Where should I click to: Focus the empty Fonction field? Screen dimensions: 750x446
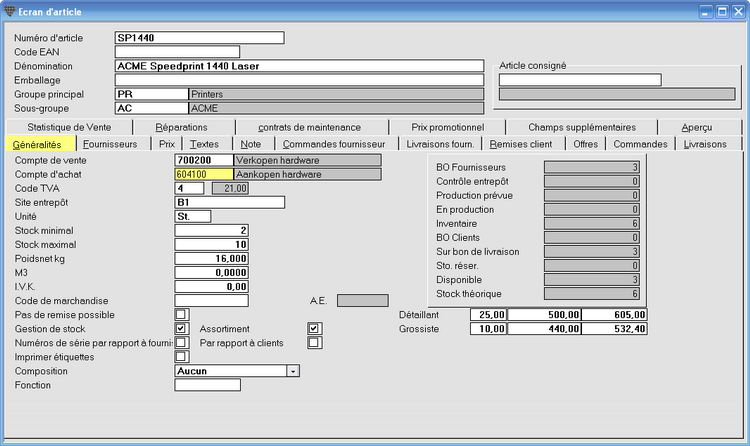point(208,385)
